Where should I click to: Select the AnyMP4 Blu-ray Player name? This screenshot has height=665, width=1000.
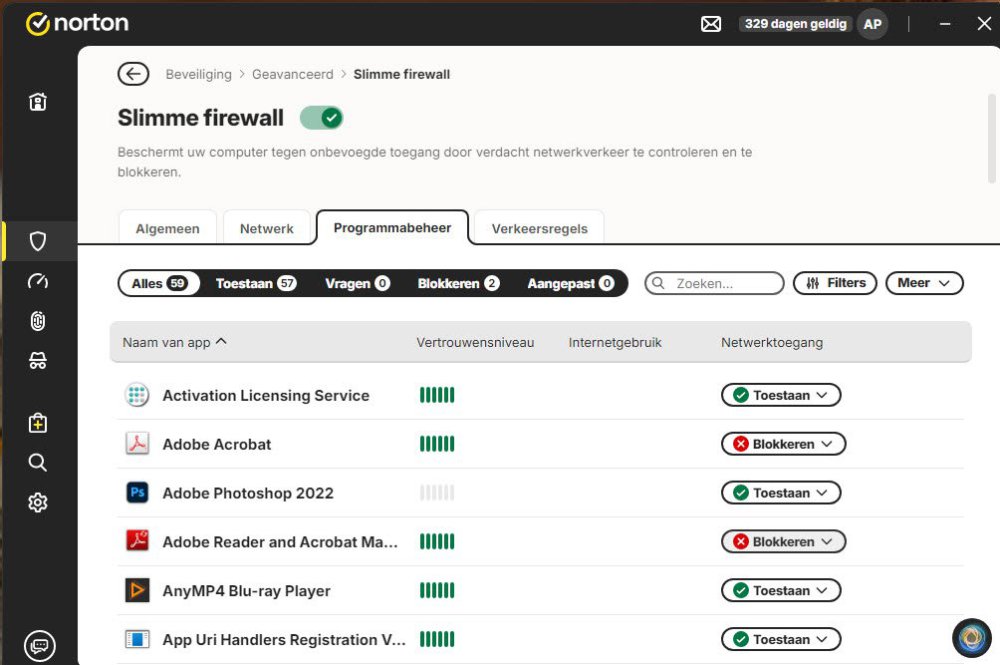246,590
